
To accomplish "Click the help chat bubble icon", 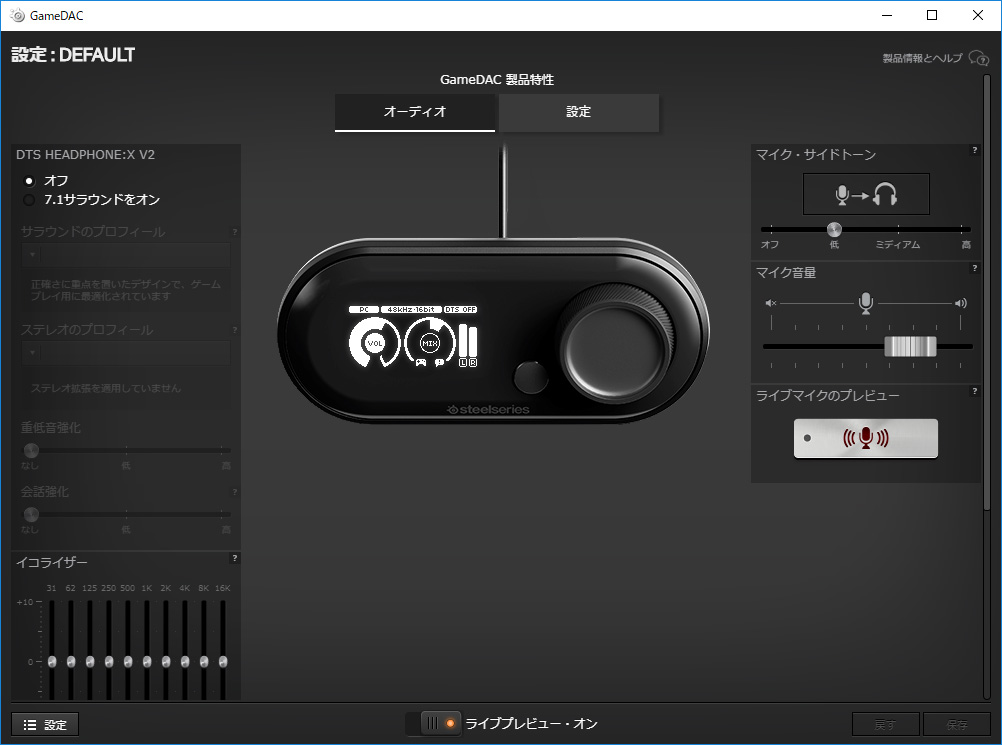I will 978,58.
